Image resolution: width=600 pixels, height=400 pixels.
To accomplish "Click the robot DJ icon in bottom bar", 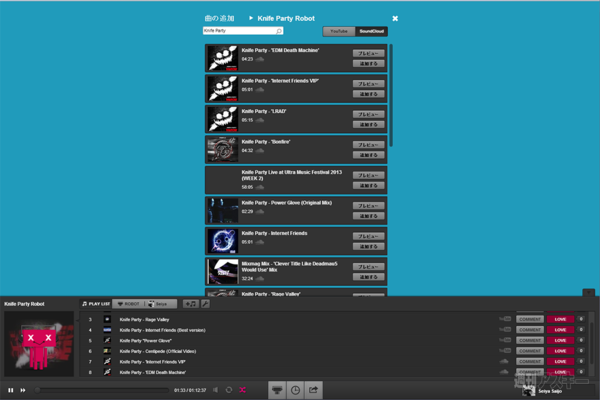I will click(277, 390).
